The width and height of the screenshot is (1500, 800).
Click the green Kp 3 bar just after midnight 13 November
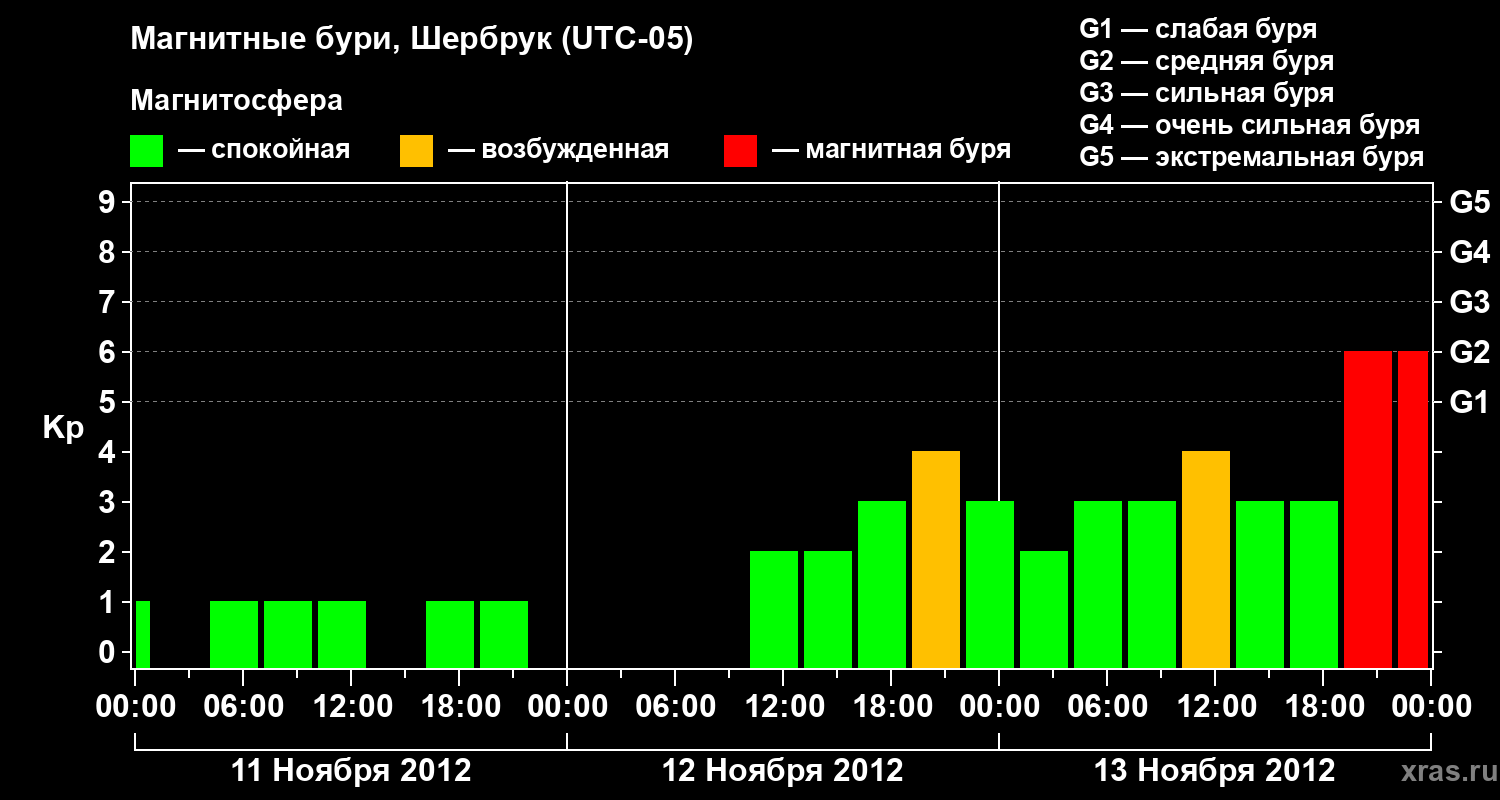tap(990, 585)
